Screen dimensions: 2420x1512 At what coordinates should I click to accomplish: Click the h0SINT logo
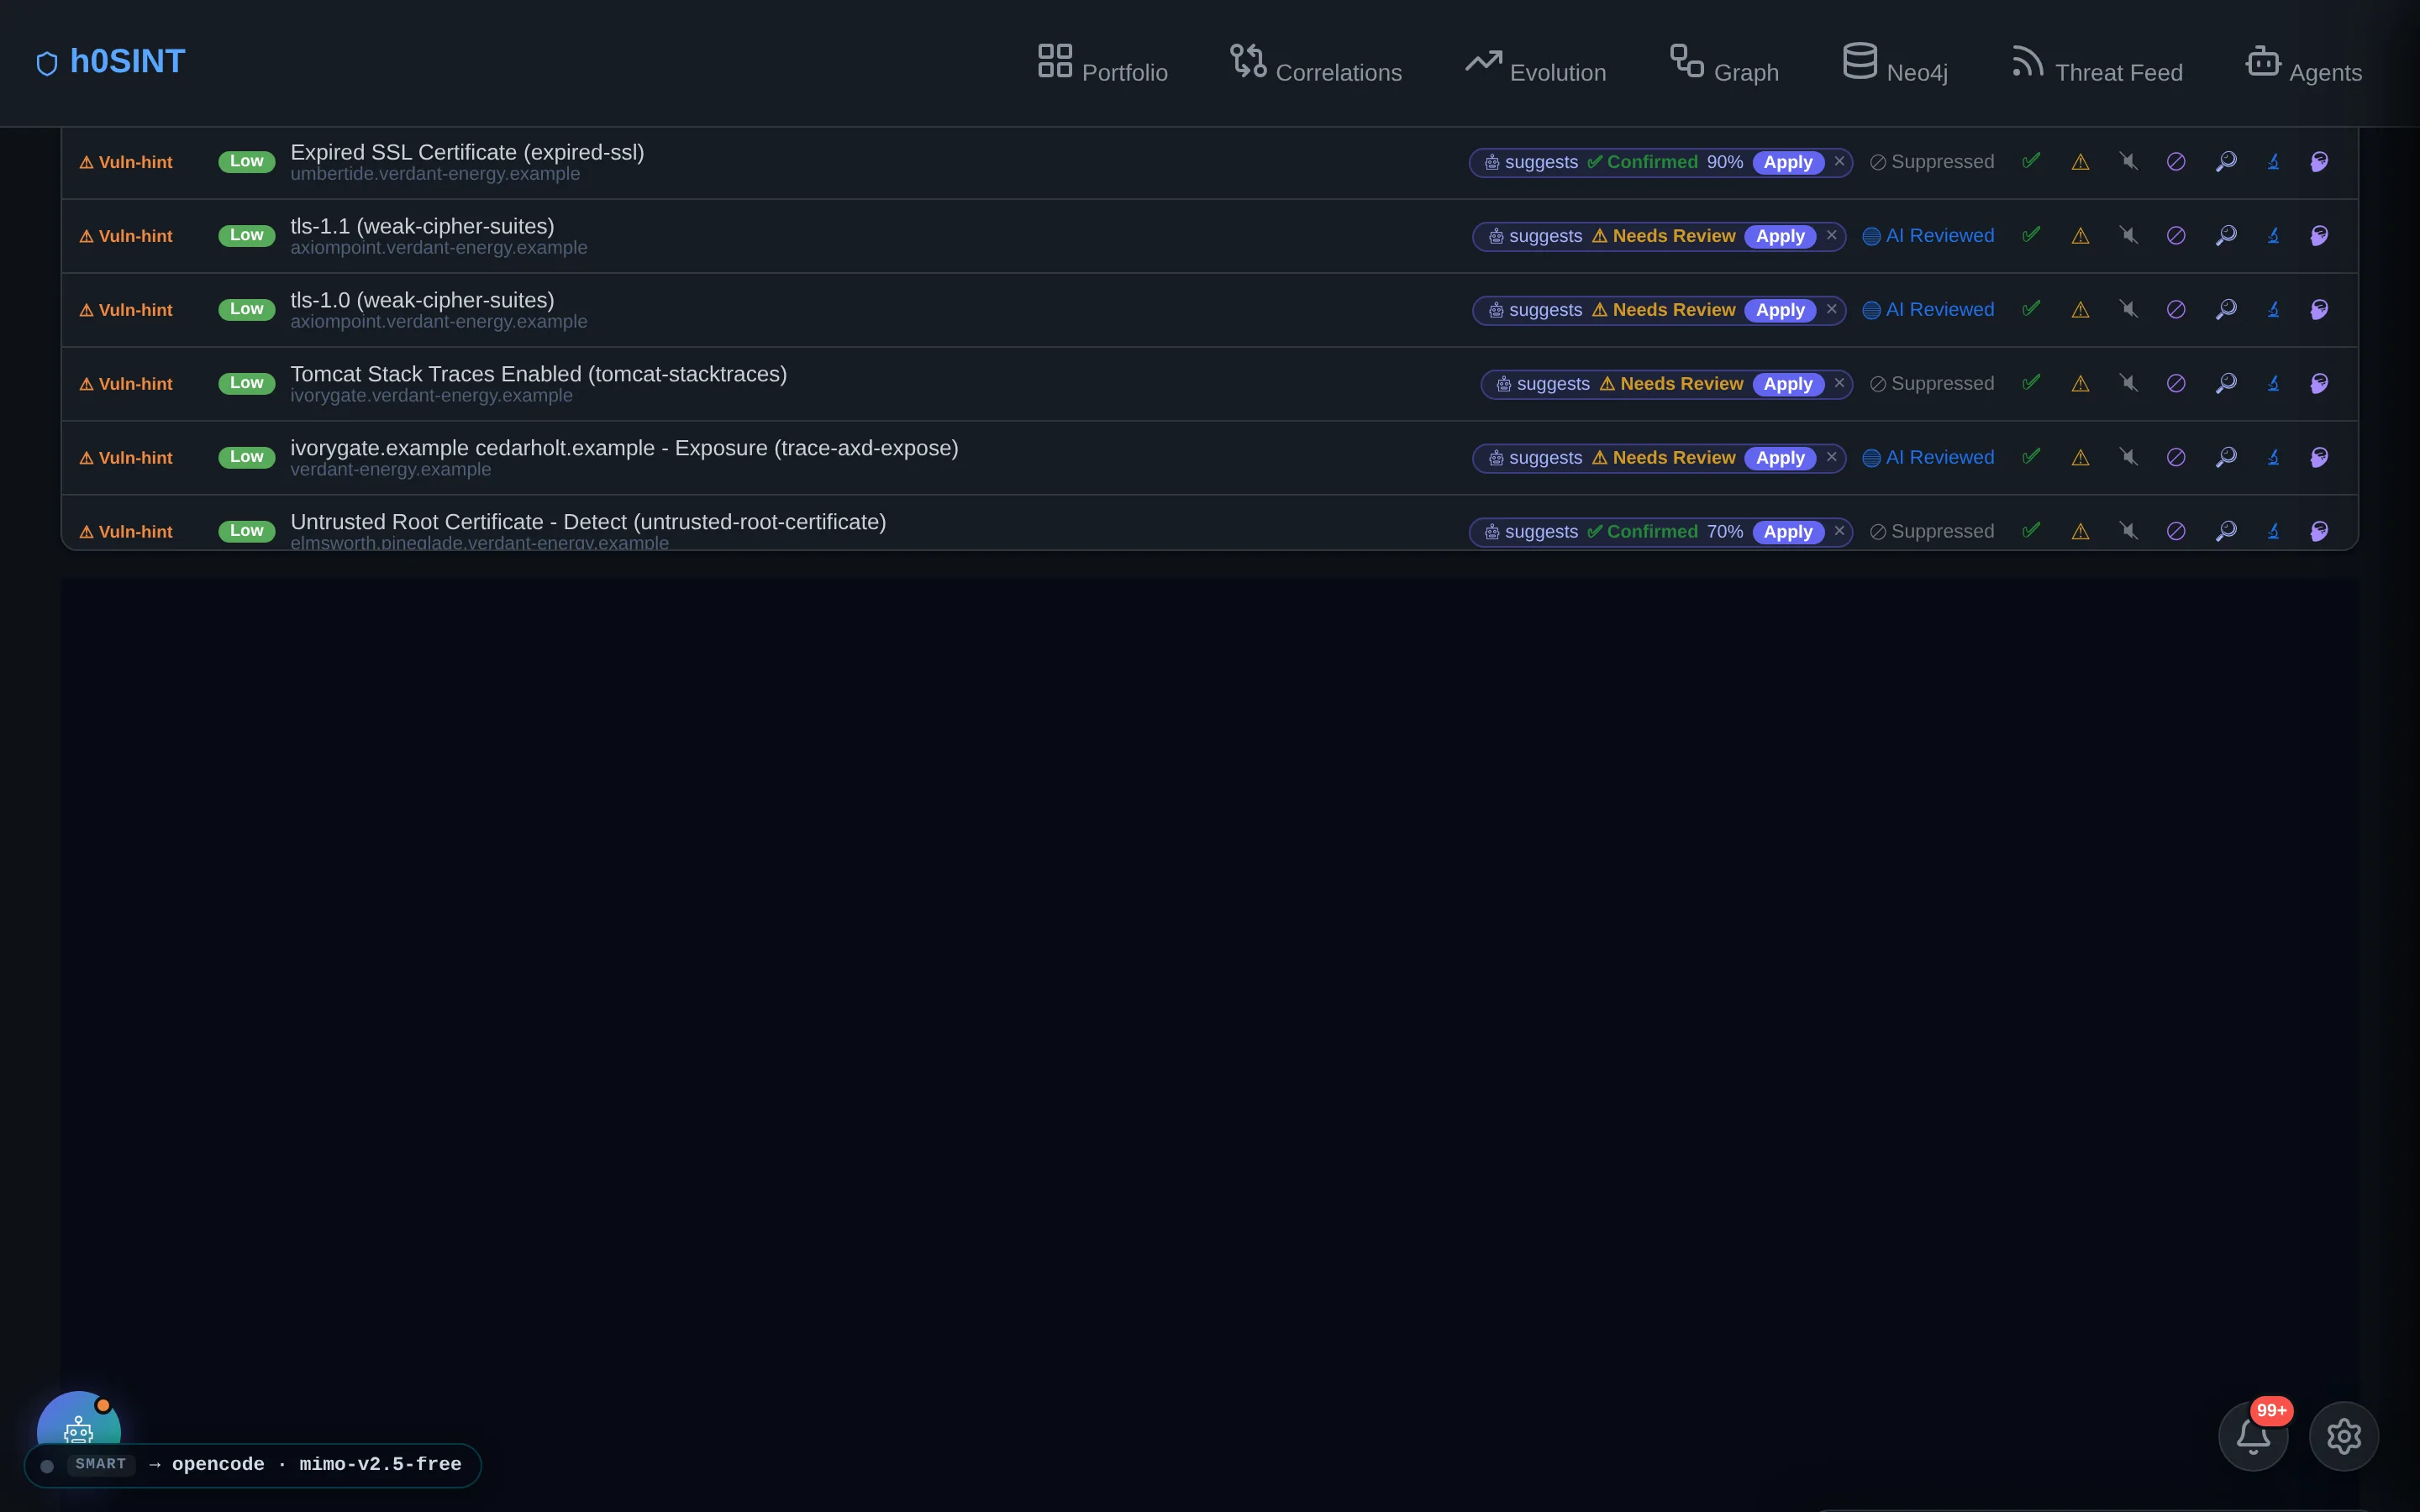[x=111, y=62]
